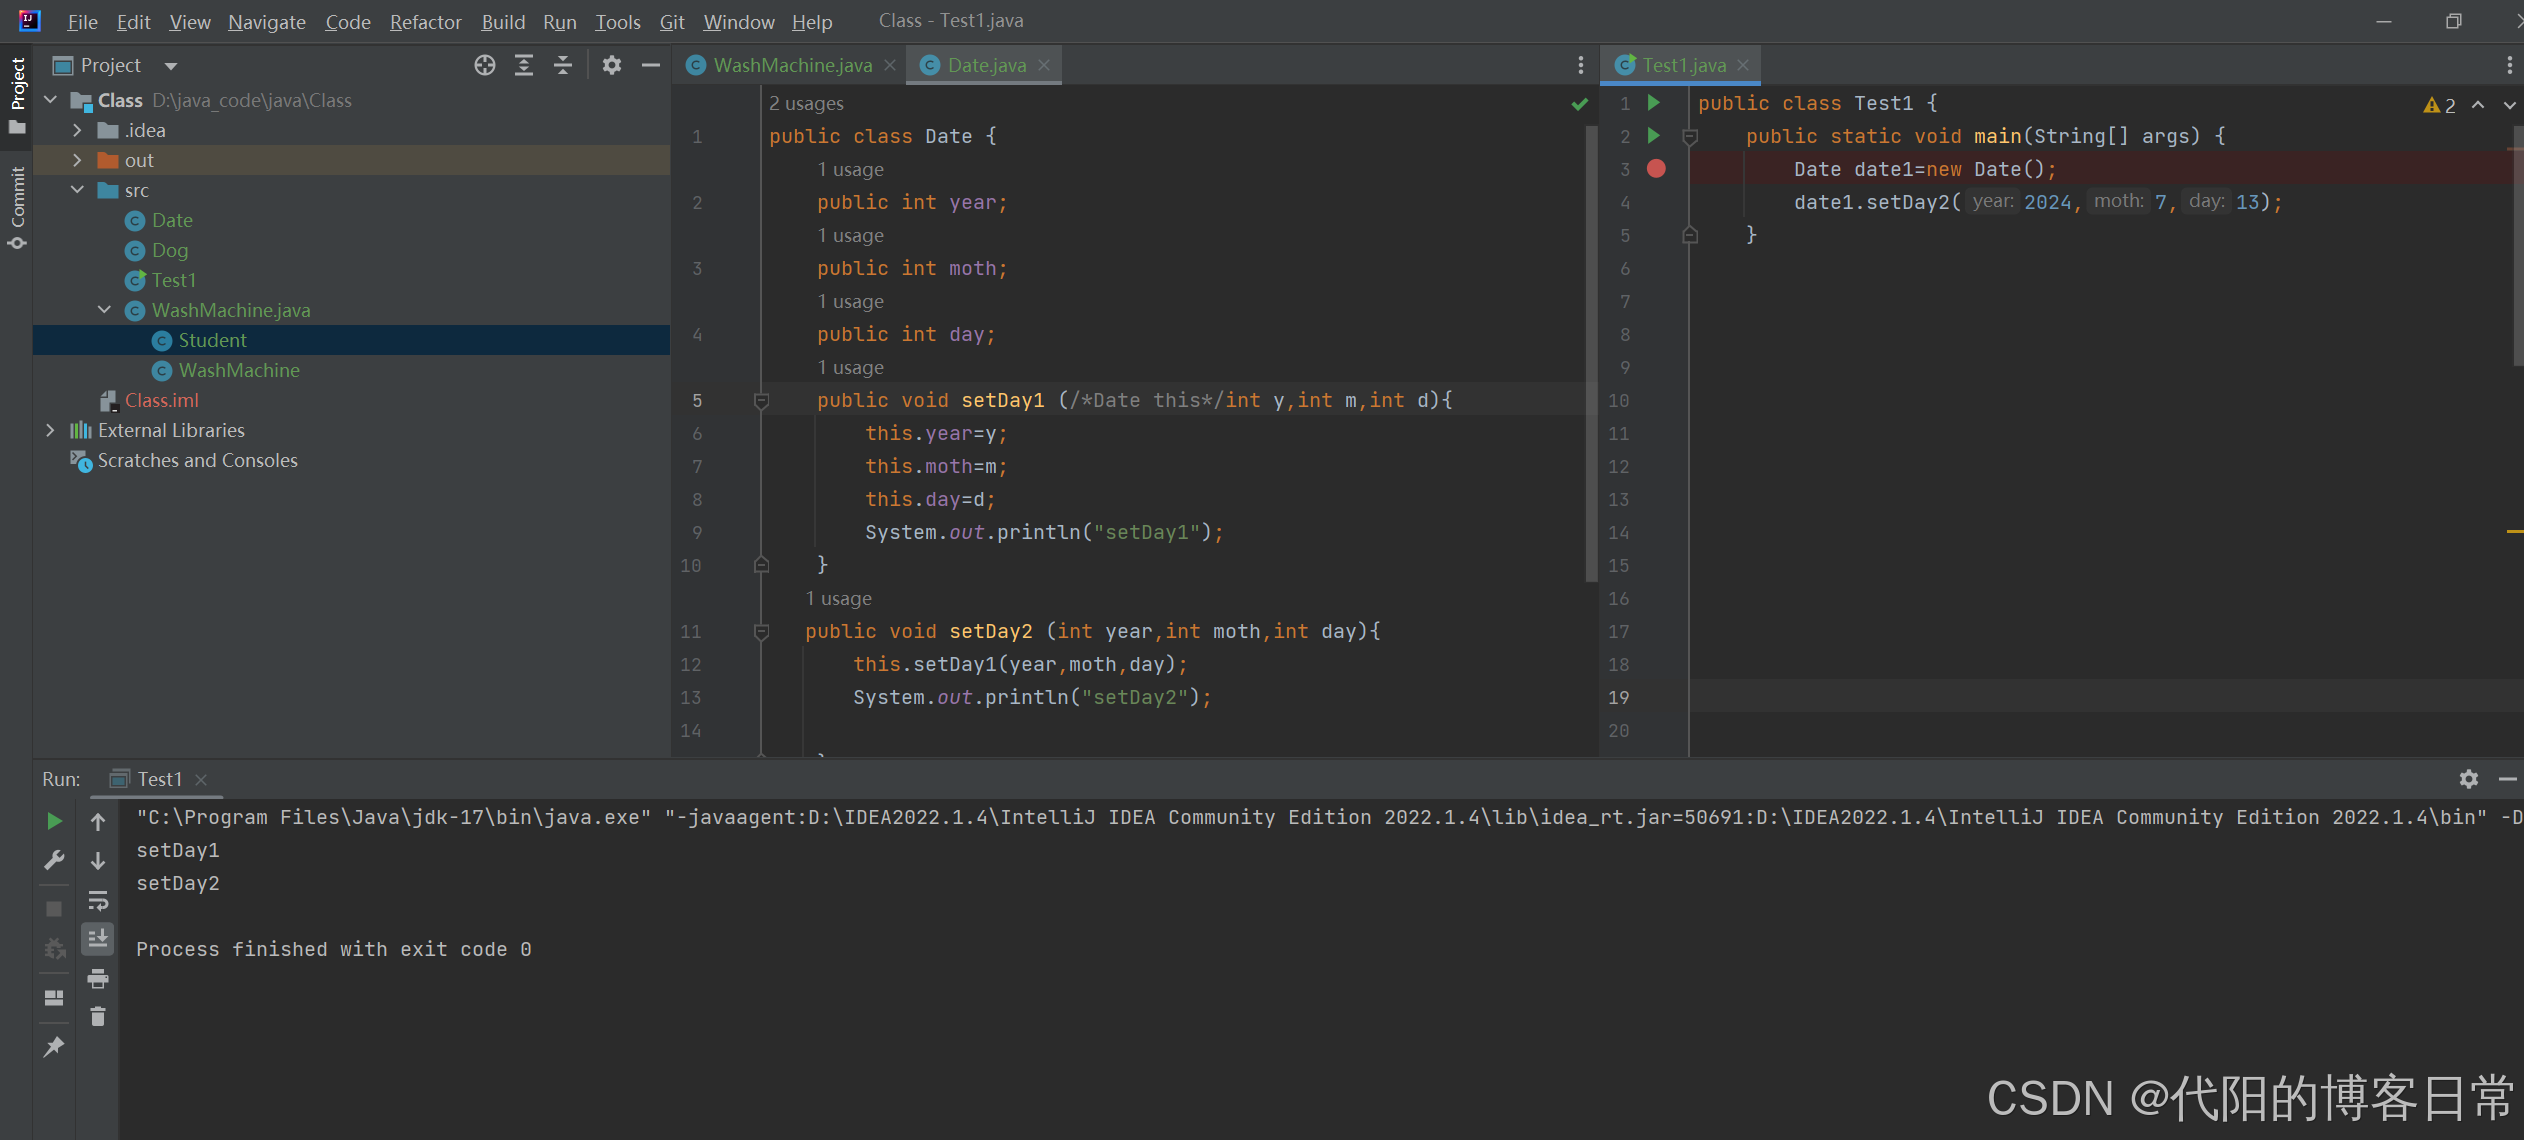Viewport: 2524px width, 1140px height.
Task: Click the print icon in Run panel
Action: [x=98, y=978]
